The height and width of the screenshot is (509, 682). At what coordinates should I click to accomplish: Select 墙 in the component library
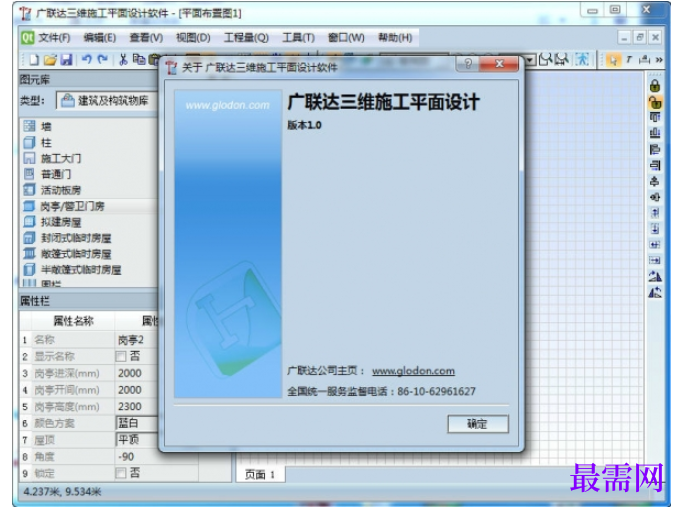coord(89,127)
